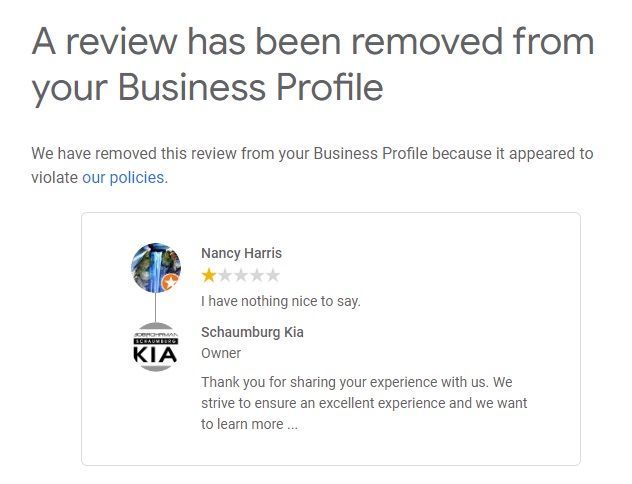Click the fifth gray star in rating
This screenshot has width=632, height=484.
(273, 275)
